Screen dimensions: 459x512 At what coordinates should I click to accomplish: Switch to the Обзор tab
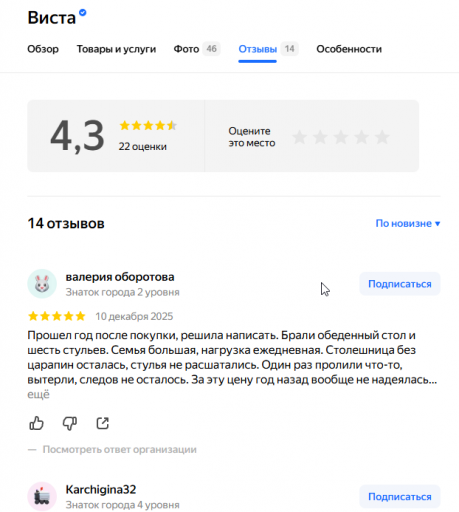(43, 49)
